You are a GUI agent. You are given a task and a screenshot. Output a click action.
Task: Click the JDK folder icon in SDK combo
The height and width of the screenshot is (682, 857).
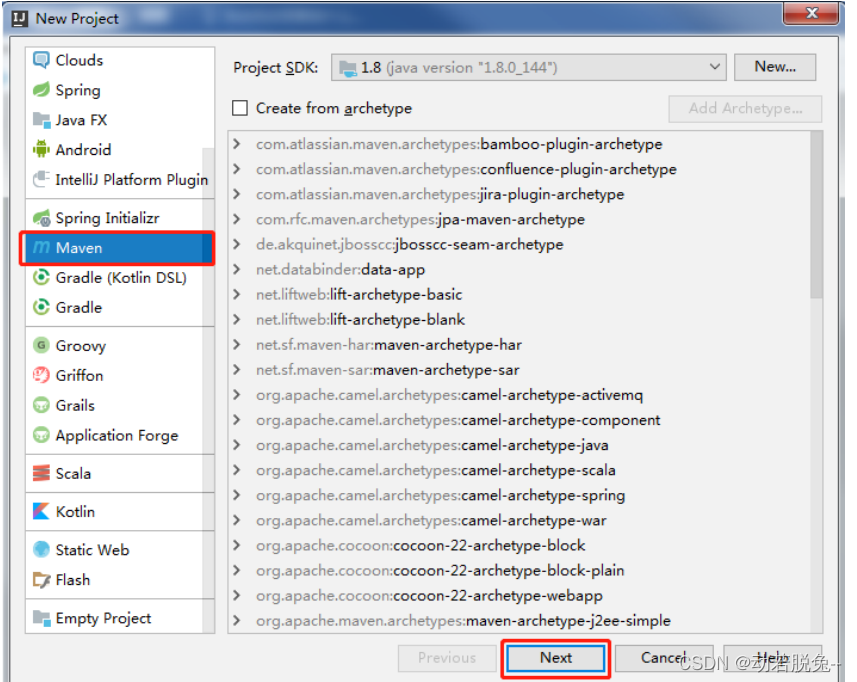348,68
